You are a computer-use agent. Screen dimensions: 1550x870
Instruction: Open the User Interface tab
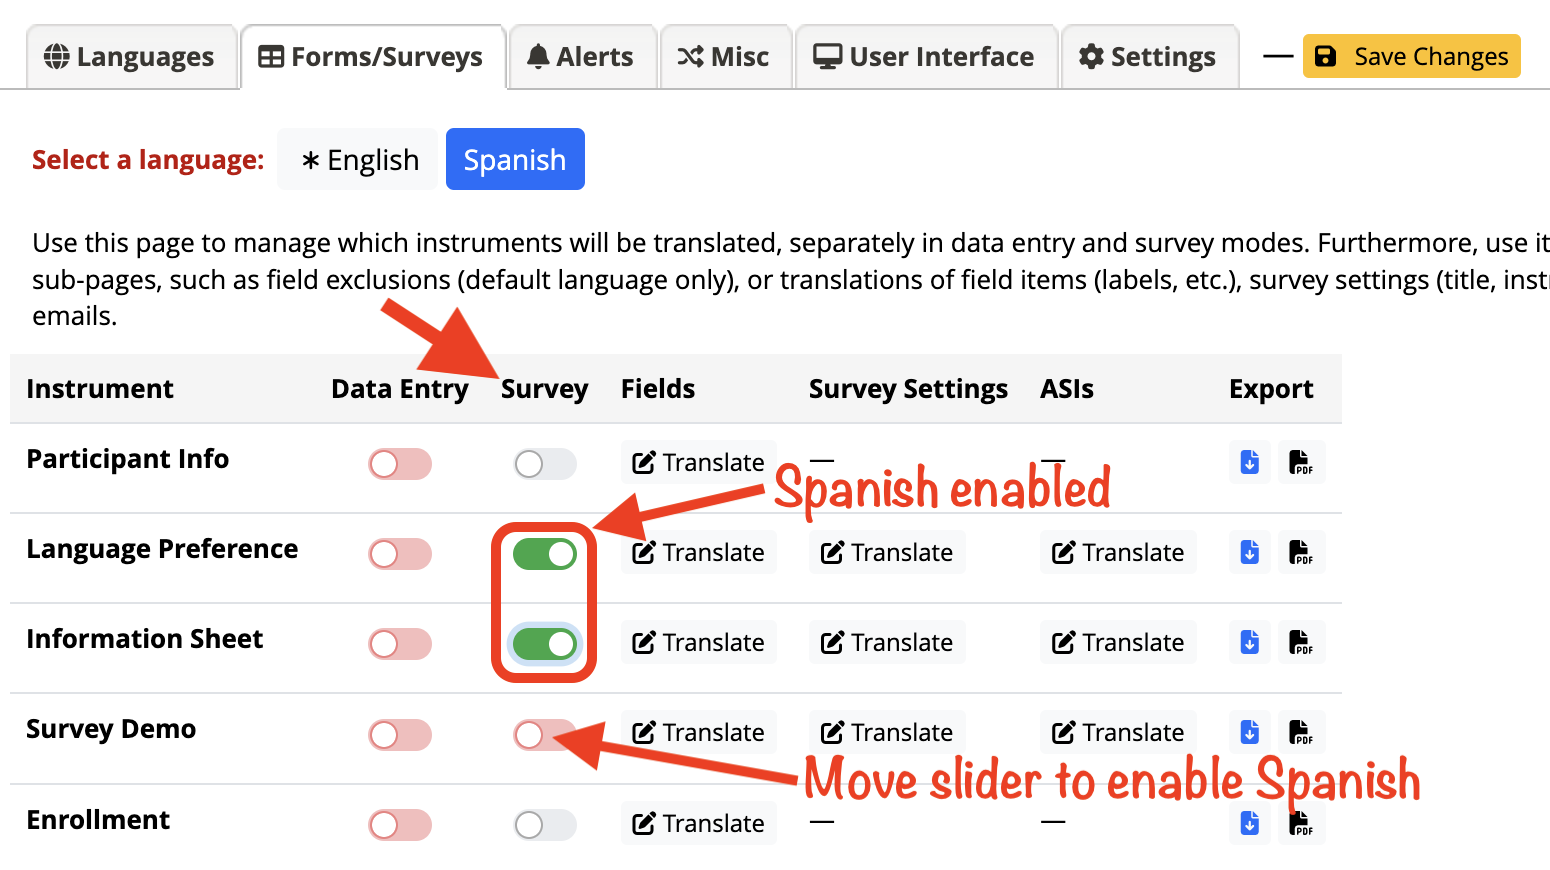pos(924,57)
